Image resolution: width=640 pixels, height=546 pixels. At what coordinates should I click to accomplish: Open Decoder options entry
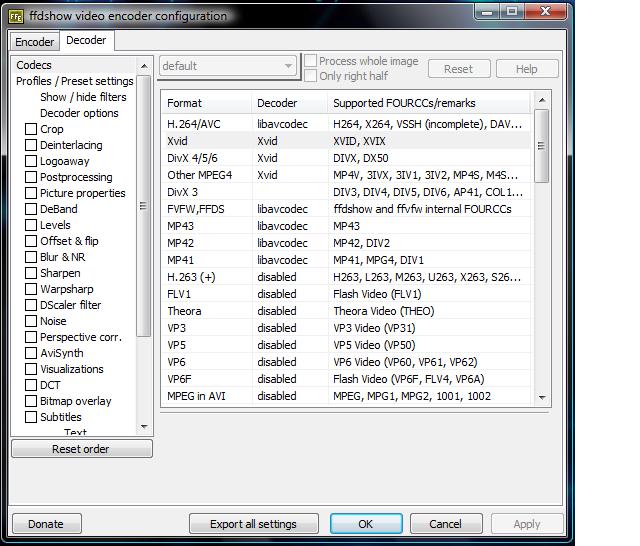pos(79,113)
